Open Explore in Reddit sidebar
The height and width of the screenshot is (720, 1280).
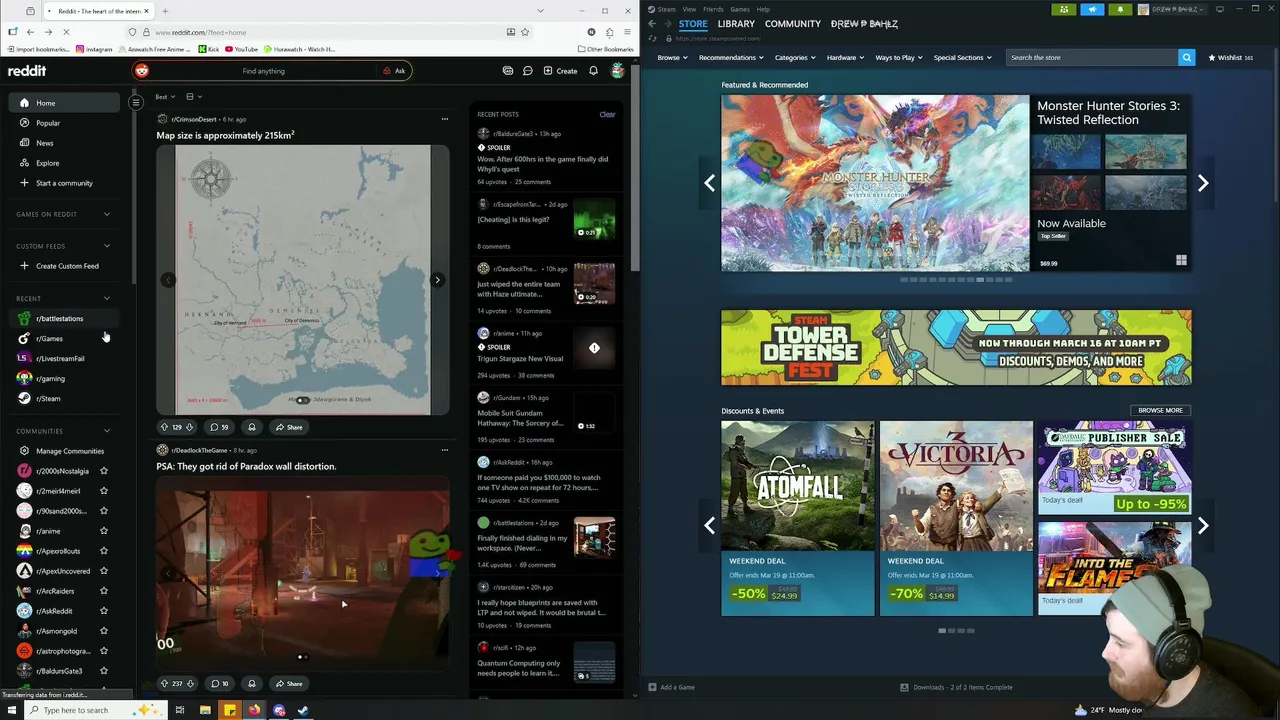[x=48, y=163]
